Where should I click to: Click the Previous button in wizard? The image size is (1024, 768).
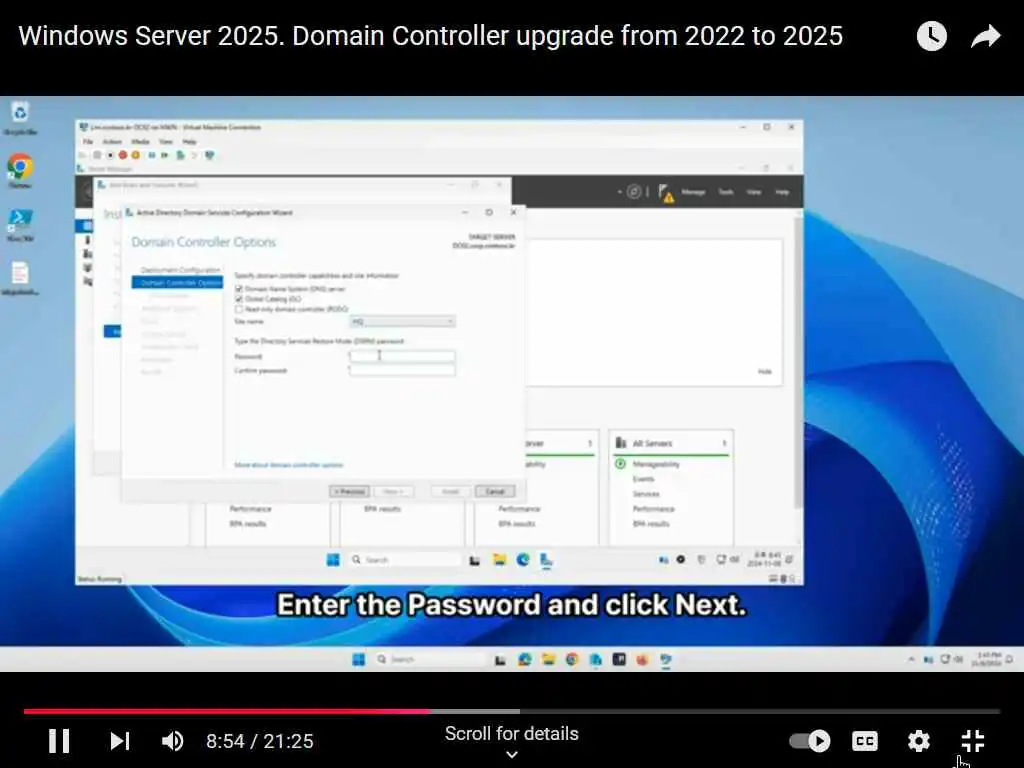[349, 491]
